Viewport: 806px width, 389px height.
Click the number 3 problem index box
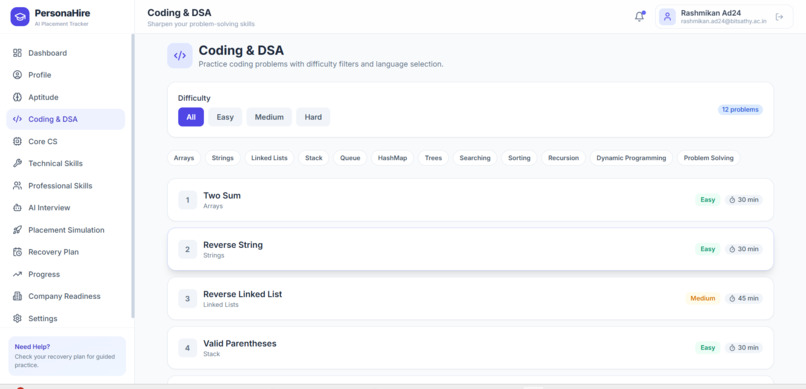[x=188, y=299]
